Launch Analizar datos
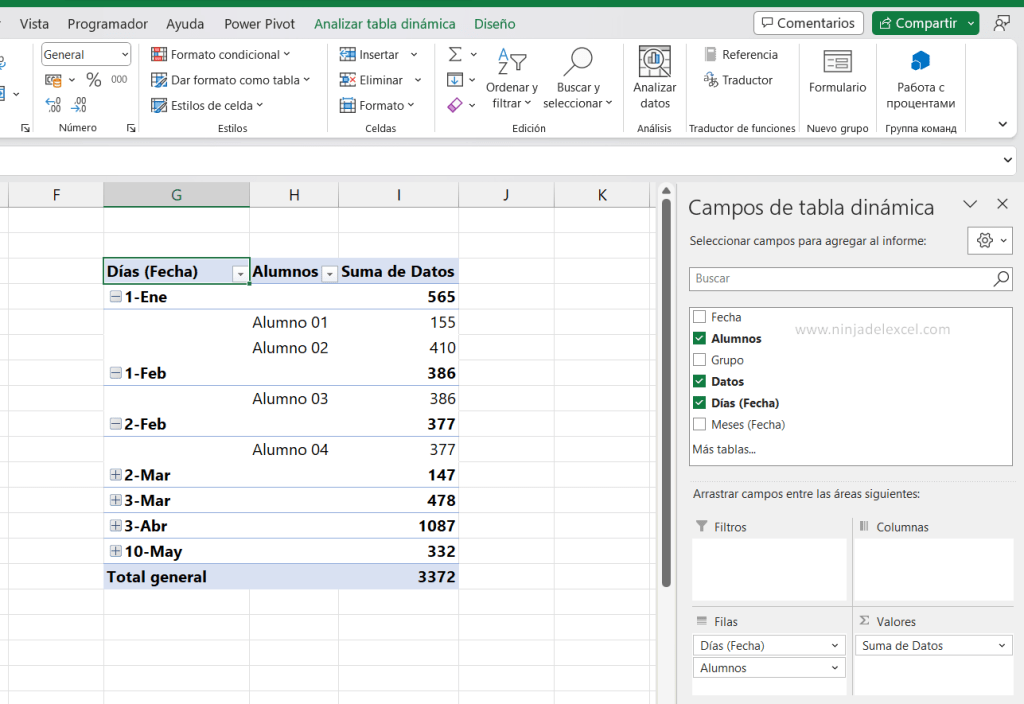The image size is (1024, 704). [654, 80]
